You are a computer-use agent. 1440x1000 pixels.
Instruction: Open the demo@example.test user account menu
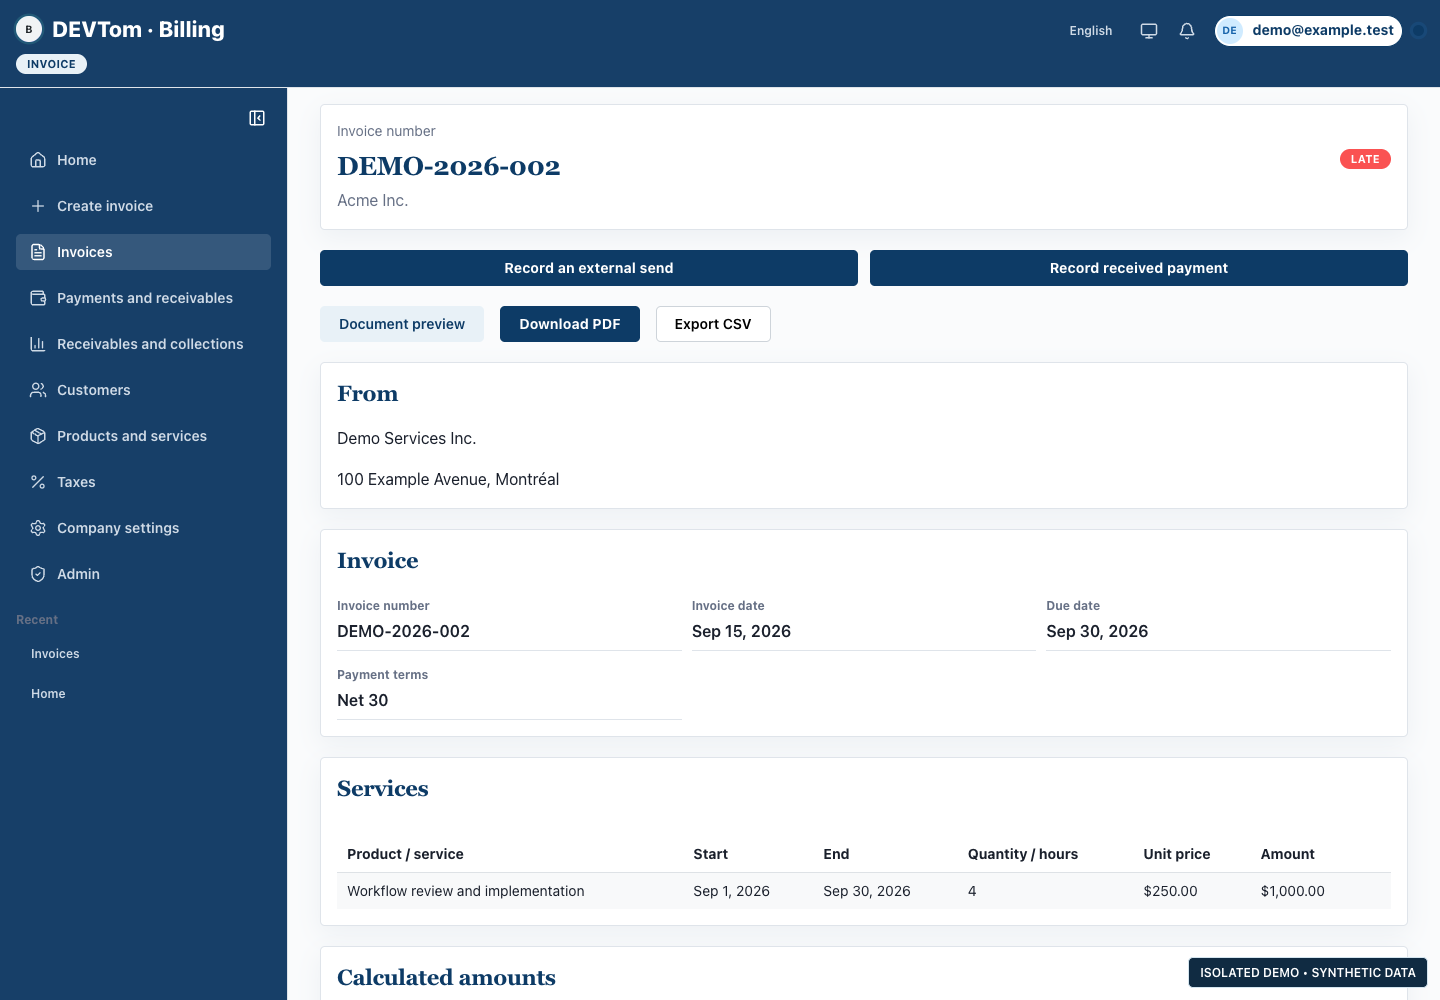pos(1308,31)
